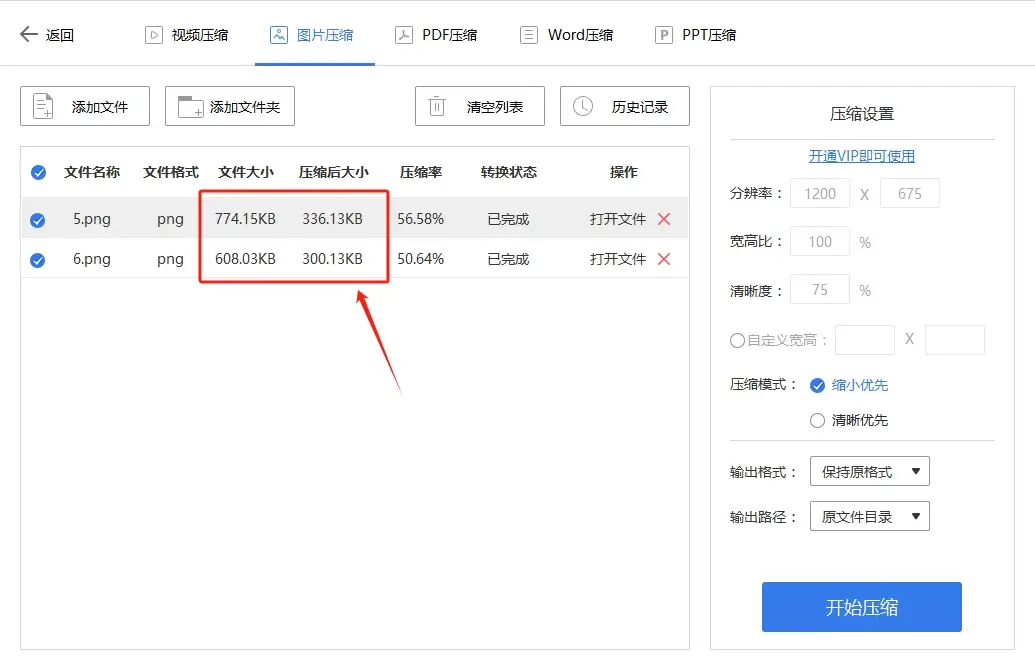Open the 输出路径 dropdown (原文件目录)
Screen dimensions: 1035x670
(x=869, y=517)
